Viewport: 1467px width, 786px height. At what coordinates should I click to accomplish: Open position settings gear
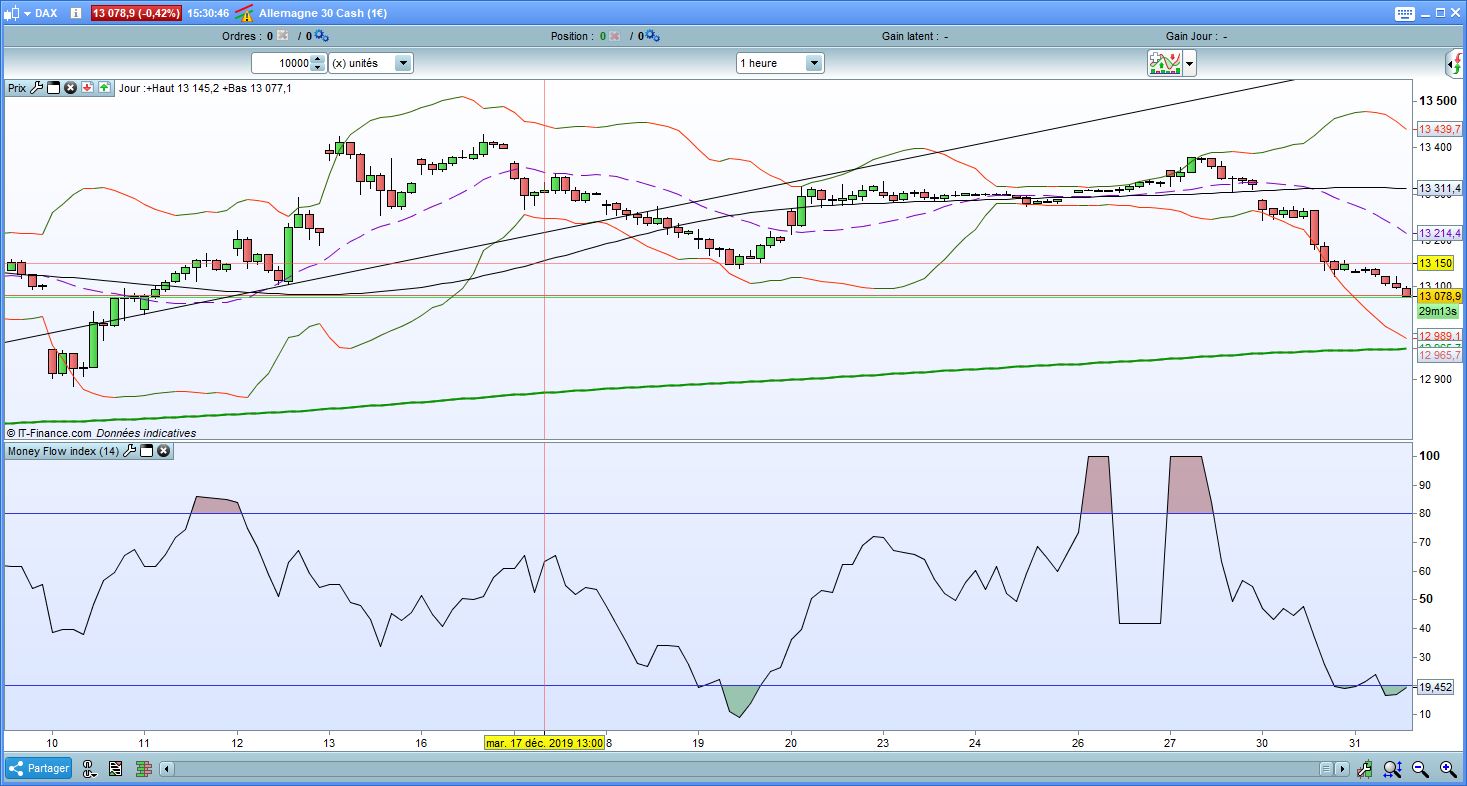click(x=653, y=36)
